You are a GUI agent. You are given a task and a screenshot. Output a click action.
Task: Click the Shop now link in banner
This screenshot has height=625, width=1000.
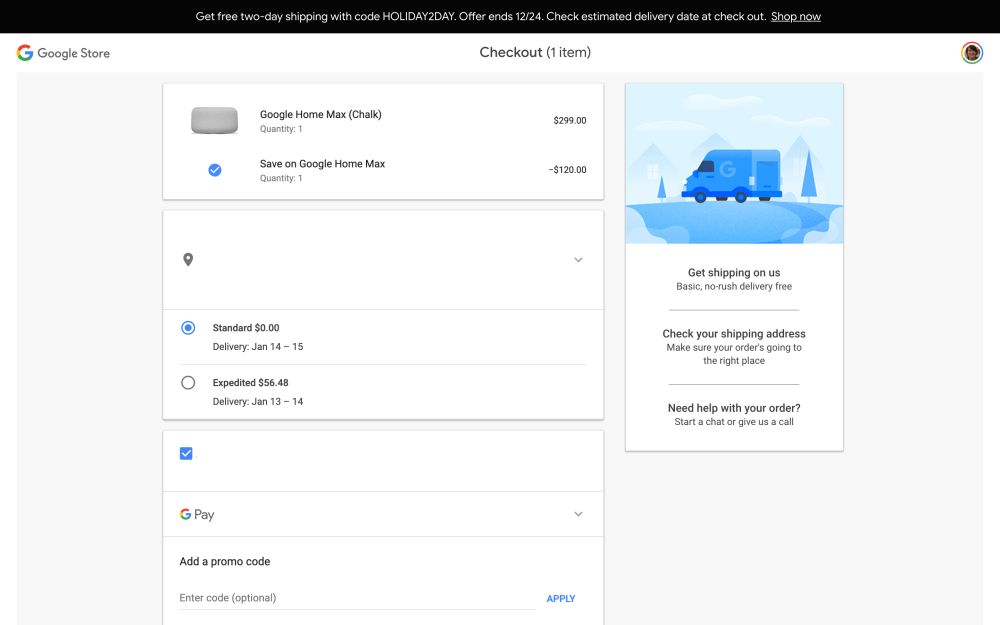[795, 17]
